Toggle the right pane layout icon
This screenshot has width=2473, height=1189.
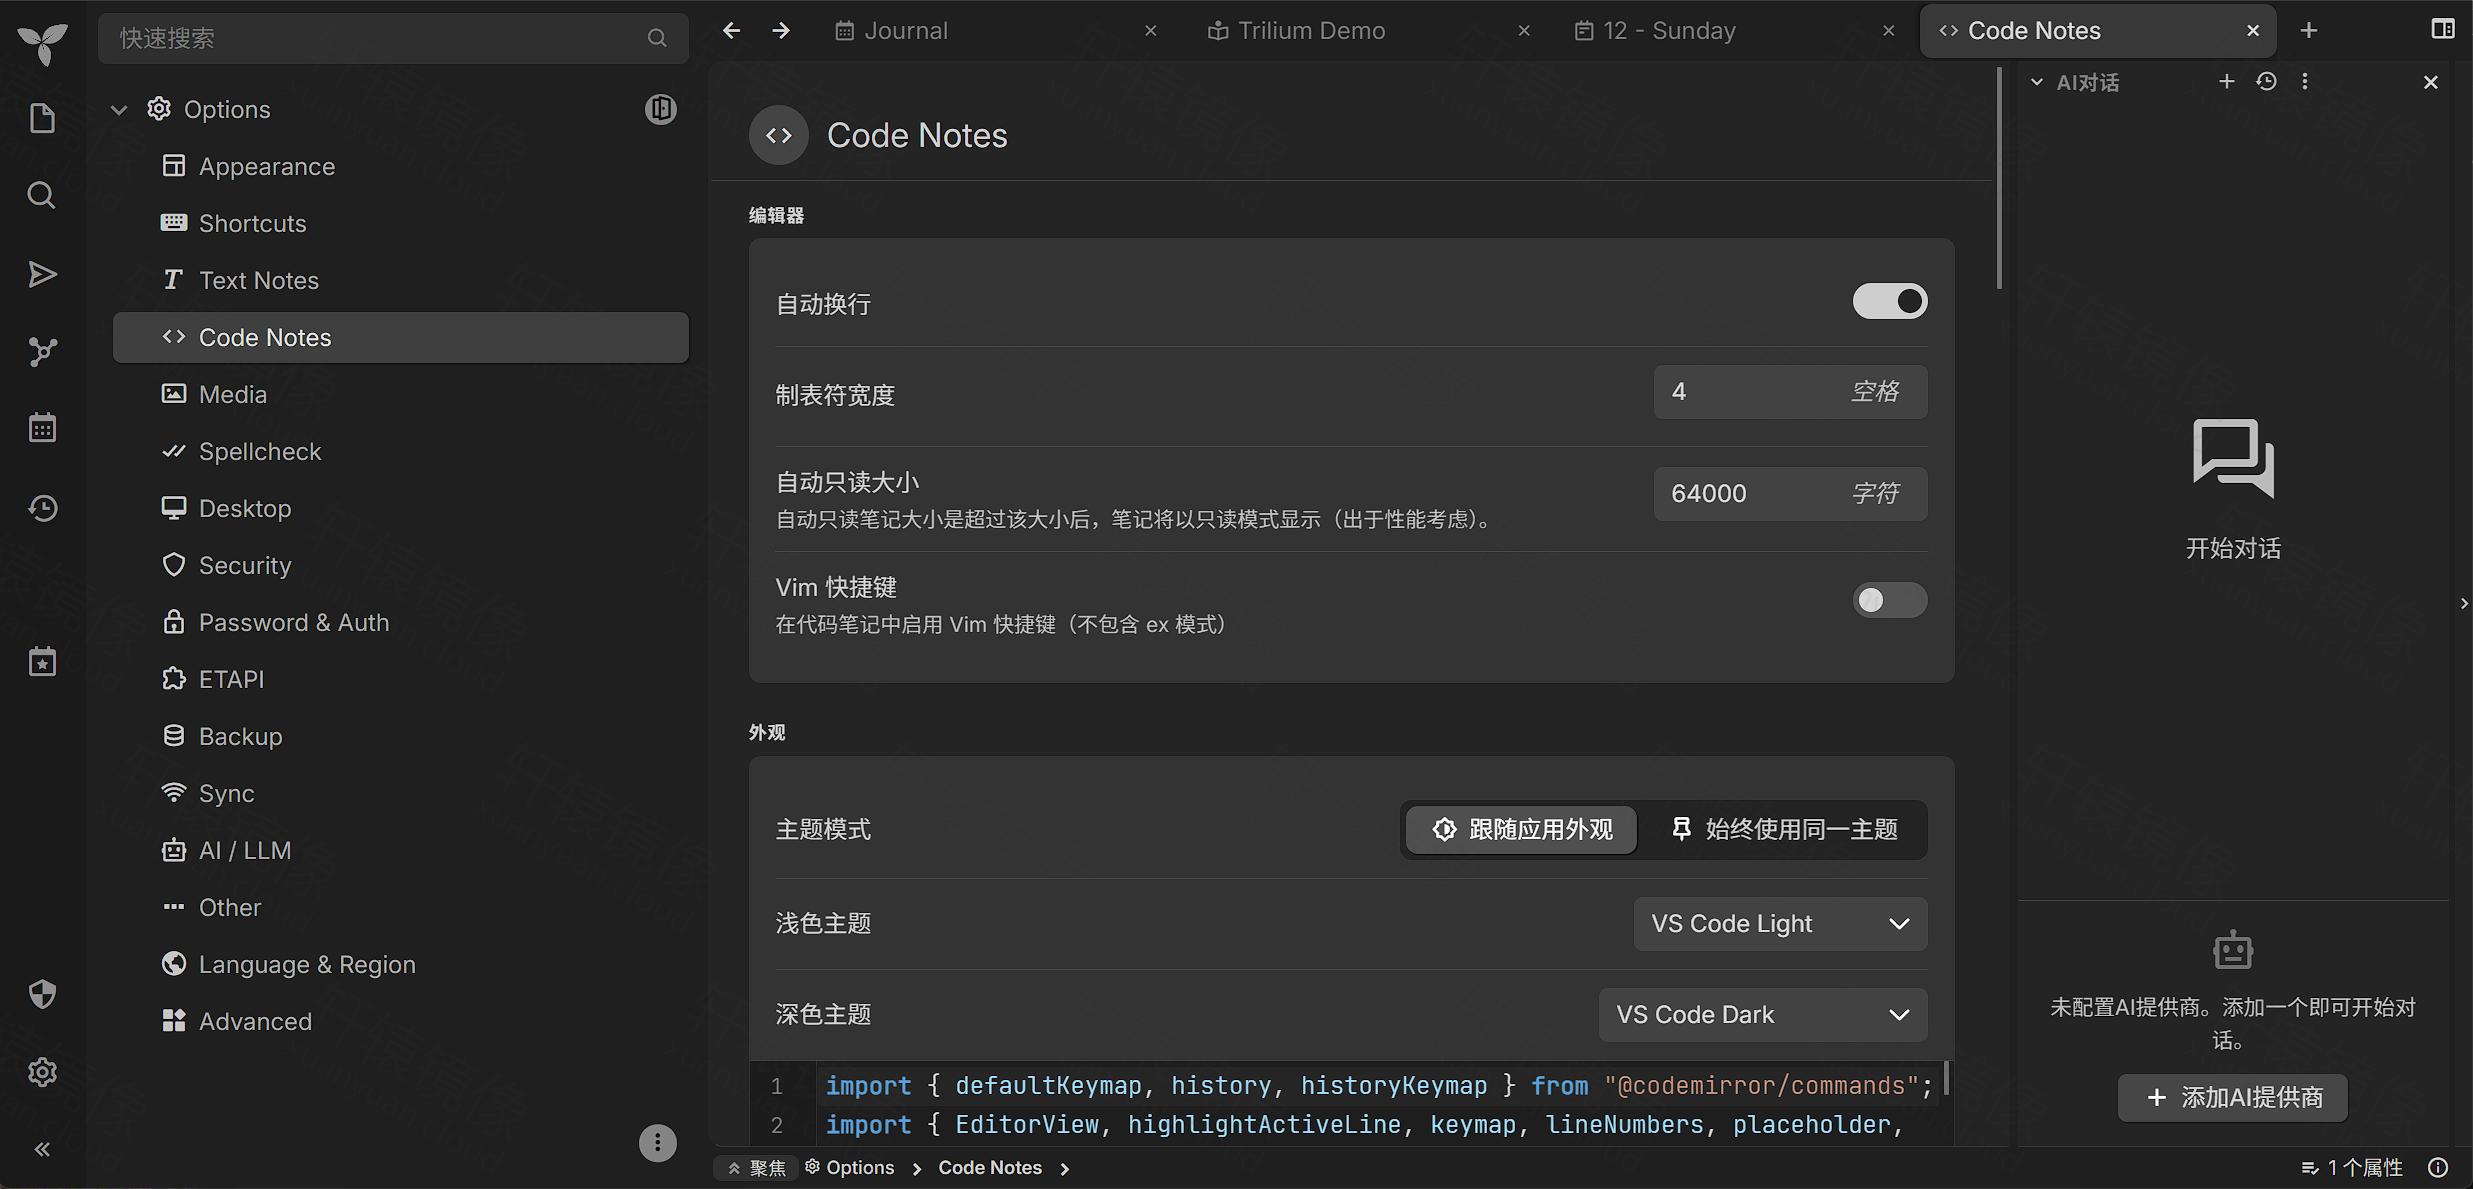pyautogui.click(x=2443, y=30)
